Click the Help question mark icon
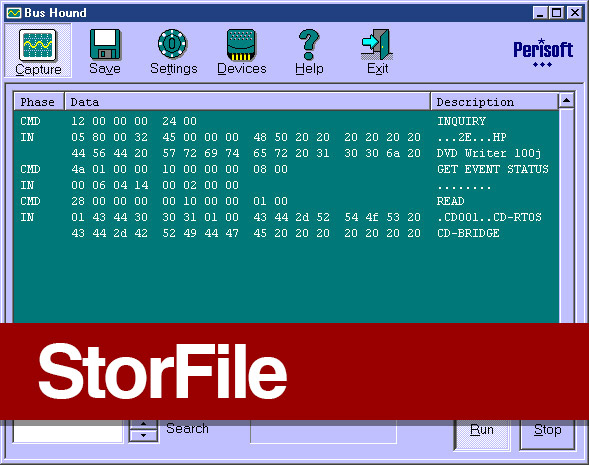The height and width of the screenshot is (465, 589). click(x=309, y=45)
